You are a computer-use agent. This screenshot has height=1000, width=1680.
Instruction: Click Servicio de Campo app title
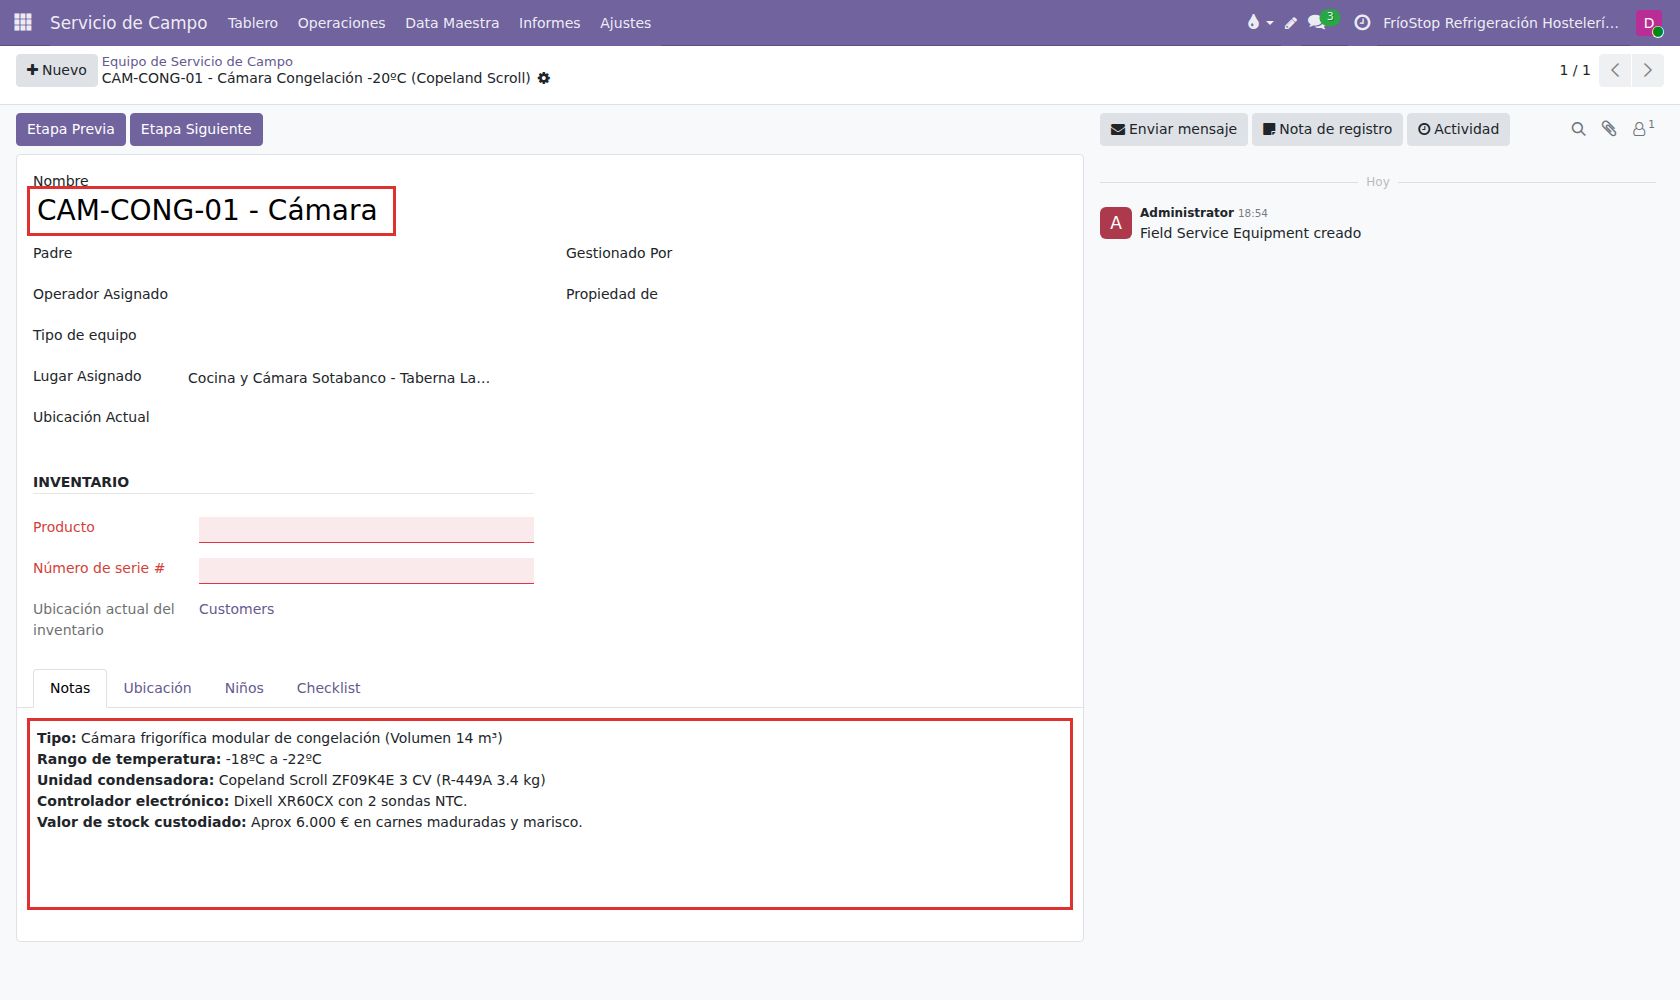[x=129, y=22]
